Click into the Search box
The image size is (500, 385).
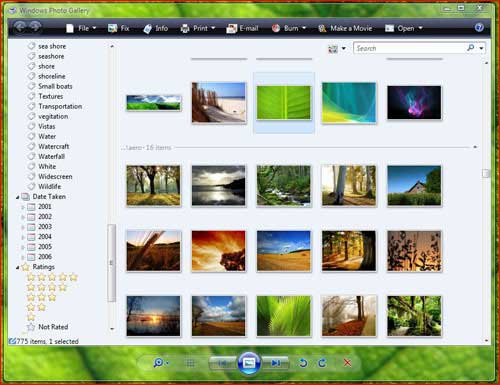pyautogui.click(x=410, y=48)
